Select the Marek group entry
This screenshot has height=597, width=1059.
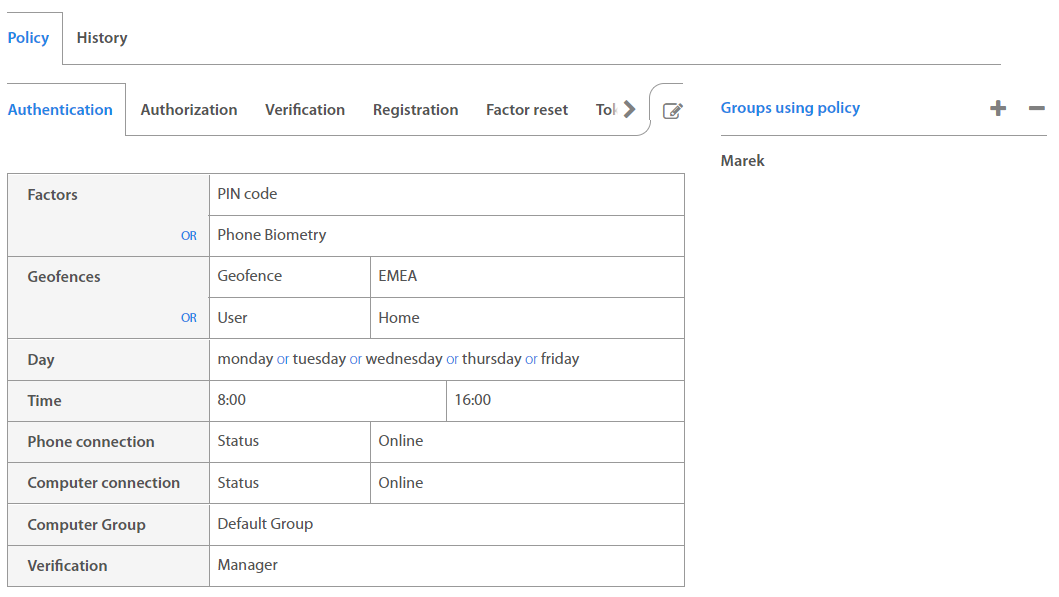point(743,161)
